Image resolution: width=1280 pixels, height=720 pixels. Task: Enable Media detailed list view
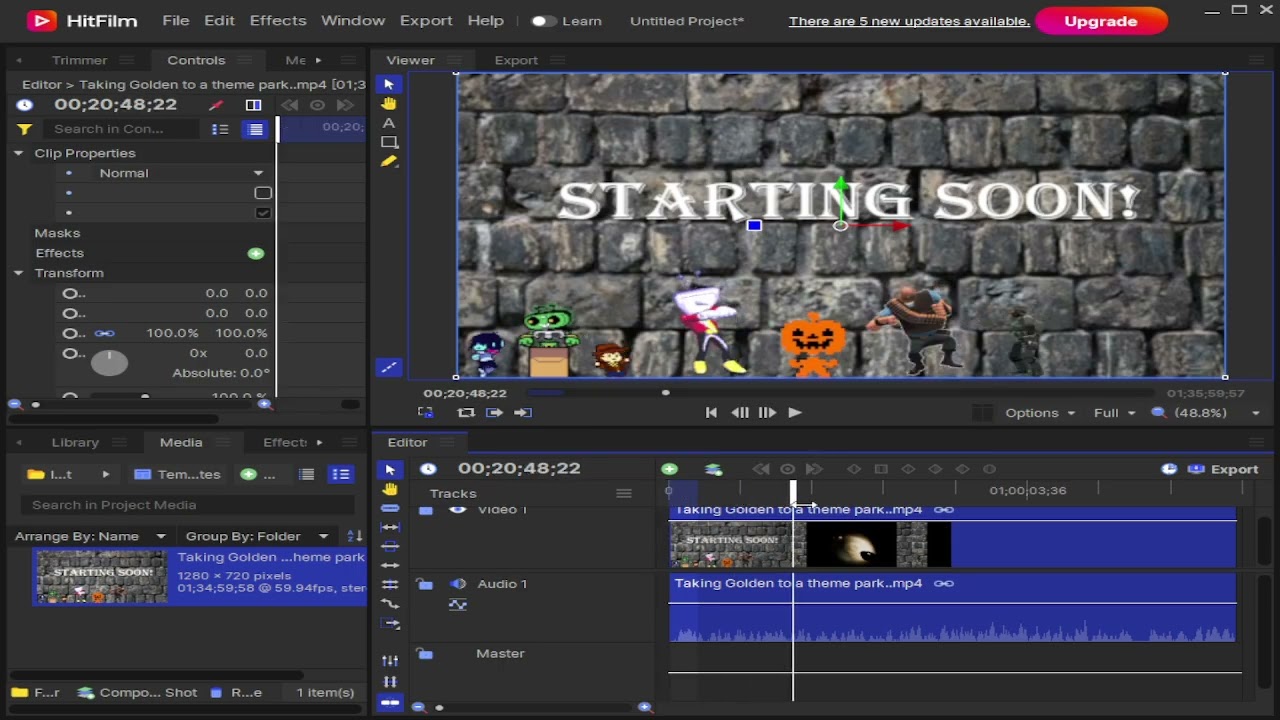pos(341,474)
